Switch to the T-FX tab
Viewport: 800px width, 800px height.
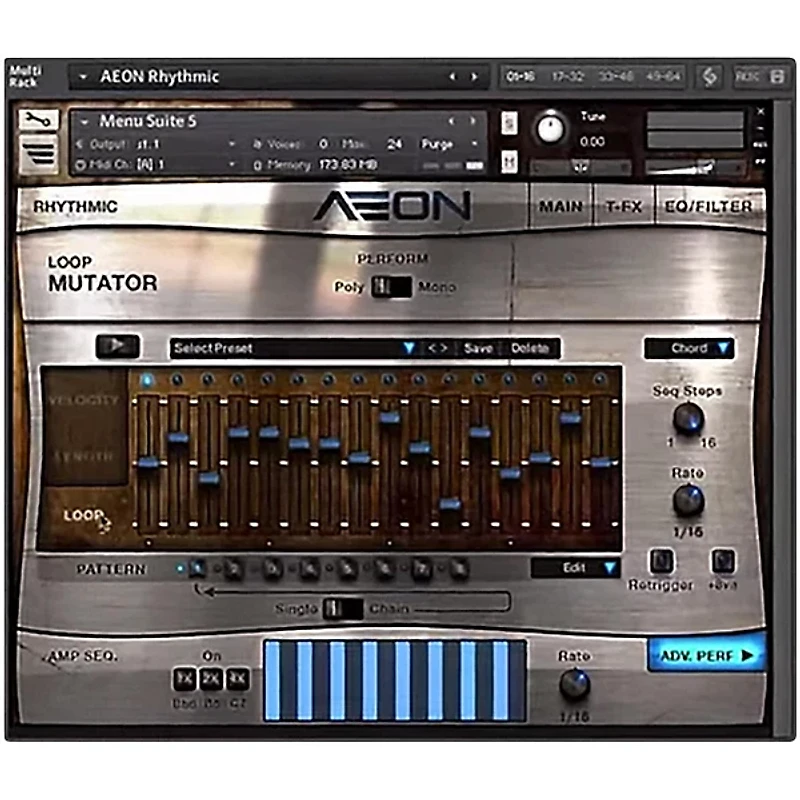click(x=623, y=207)
